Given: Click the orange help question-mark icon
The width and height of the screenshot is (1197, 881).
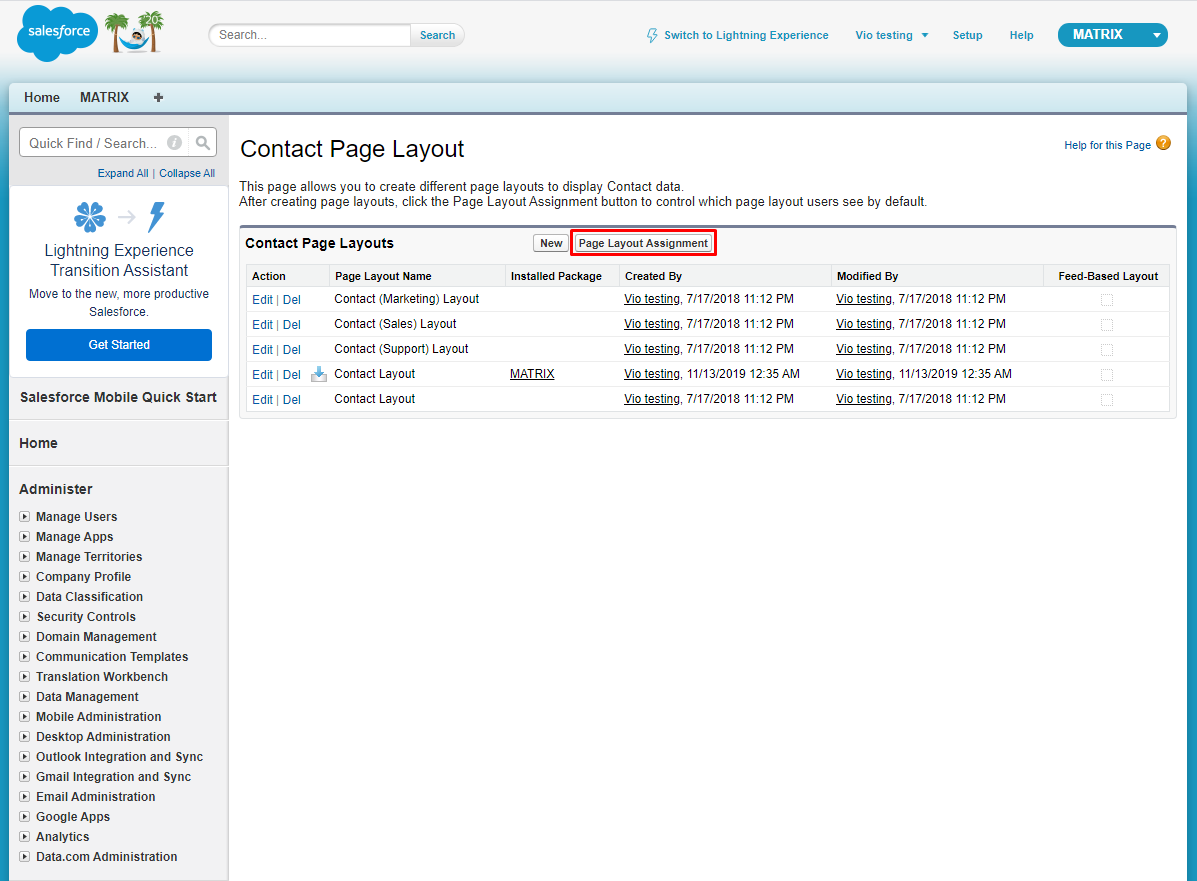Looking at the screenshot, I should [x=1163, y=143].
